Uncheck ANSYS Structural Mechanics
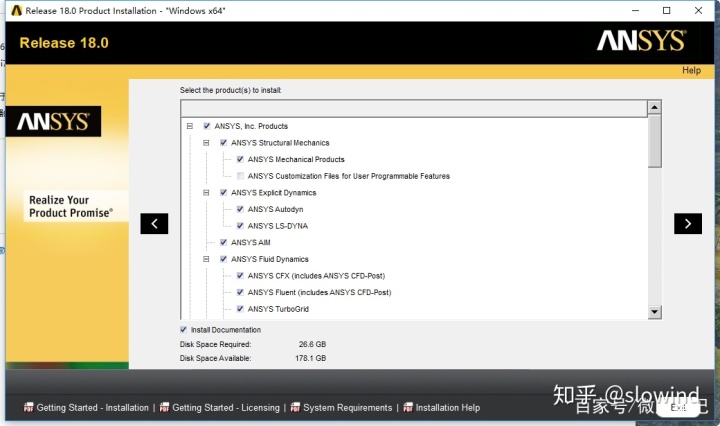Viewport: 720px width, 426px height. (x=224, y=143)
